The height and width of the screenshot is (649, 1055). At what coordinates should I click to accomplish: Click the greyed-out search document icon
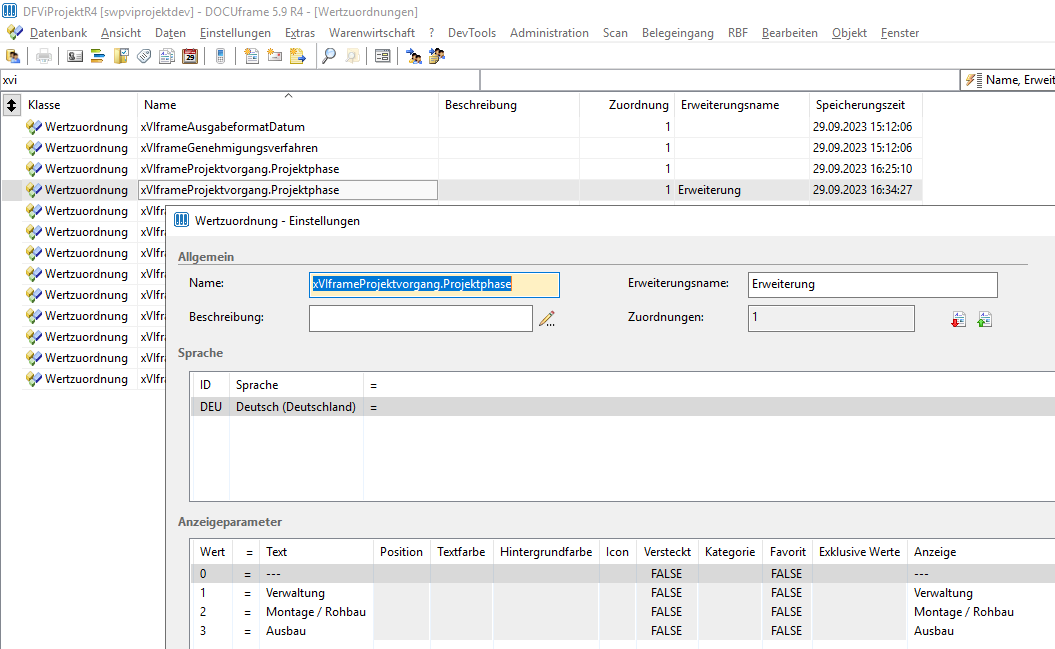tap(352, 56)
